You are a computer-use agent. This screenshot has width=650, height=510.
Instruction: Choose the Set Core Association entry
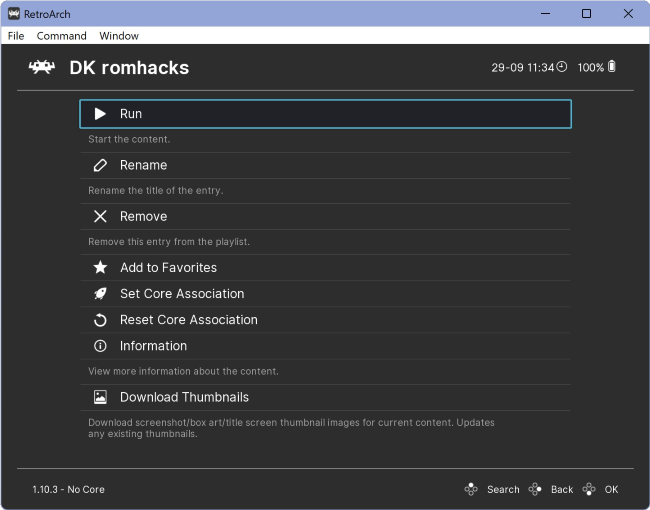(325, 294)
